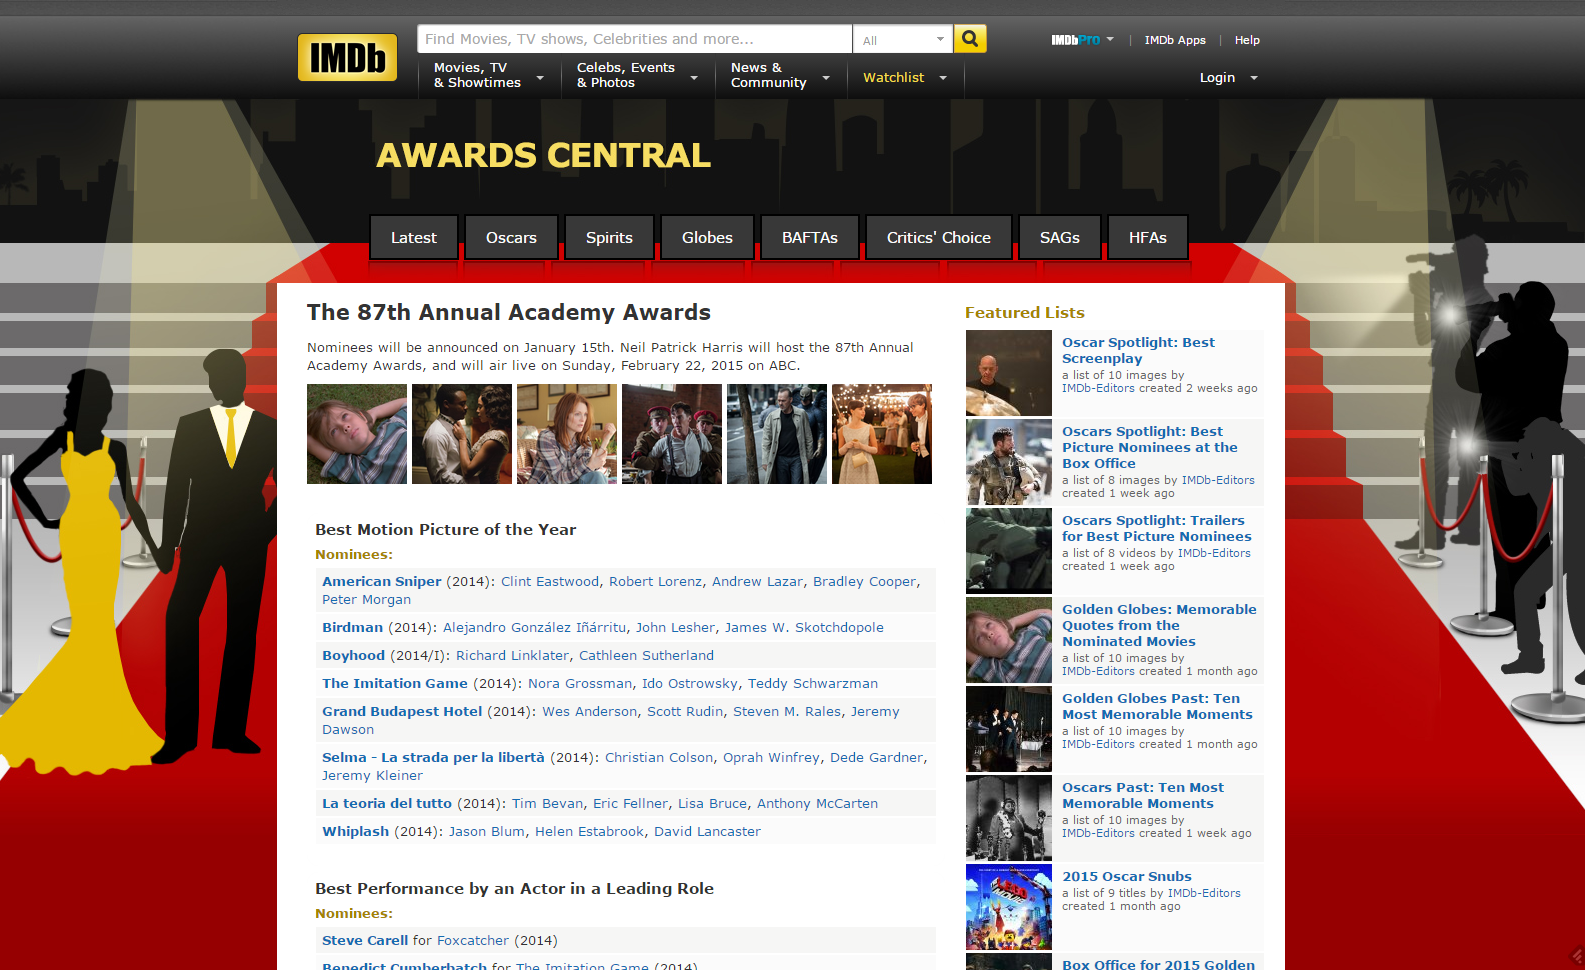The width and height of the screenshot is (1585, 970).
Task: Open Bradley Cooper's page
Action: pyautogui.click(x=864, y=582)
